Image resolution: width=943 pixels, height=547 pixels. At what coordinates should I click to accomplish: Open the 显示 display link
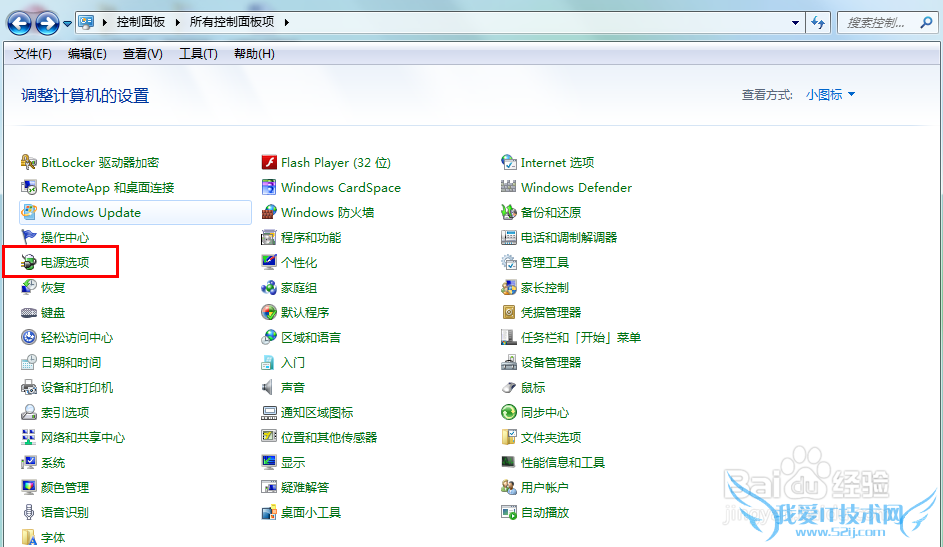[x=293, y=463]
